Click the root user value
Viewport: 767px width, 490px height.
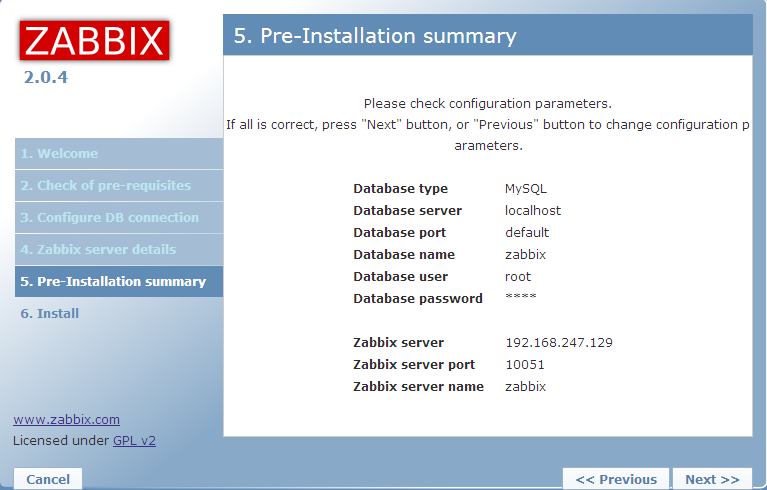pyautogui.click(x=518, y=277)
